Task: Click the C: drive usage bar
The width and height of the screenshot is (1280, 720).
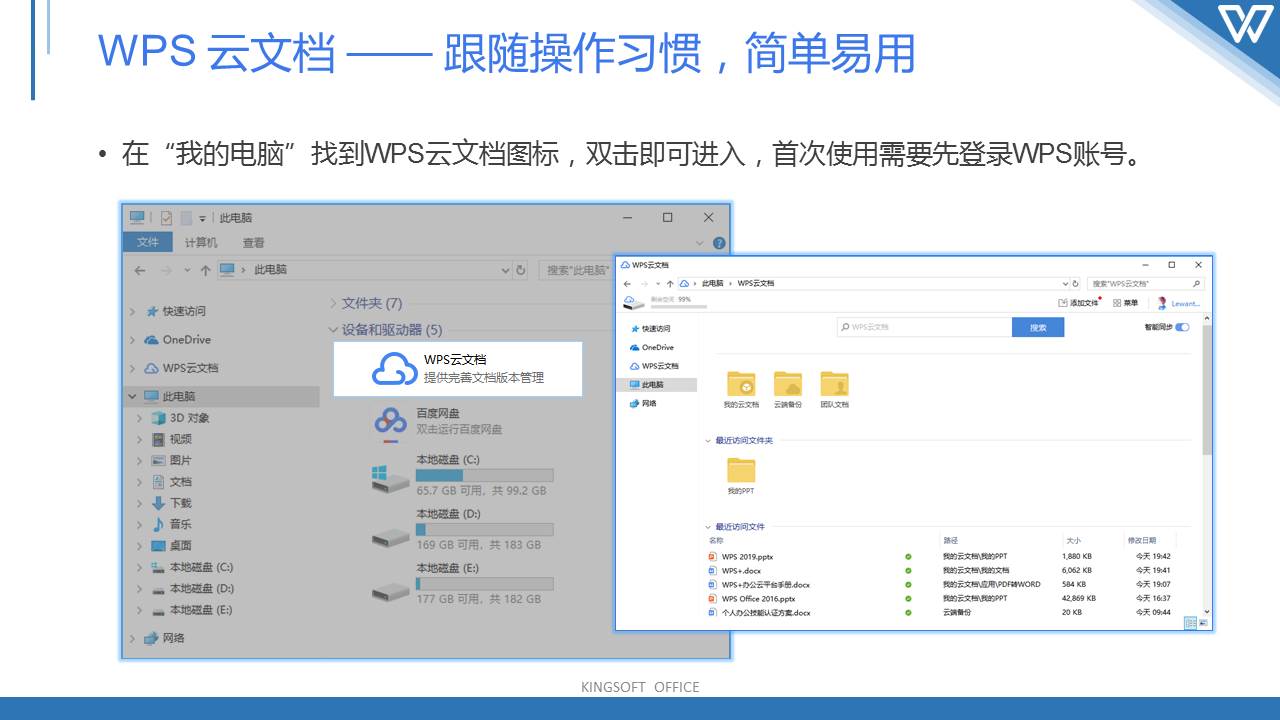Action: tap(485, 475)
